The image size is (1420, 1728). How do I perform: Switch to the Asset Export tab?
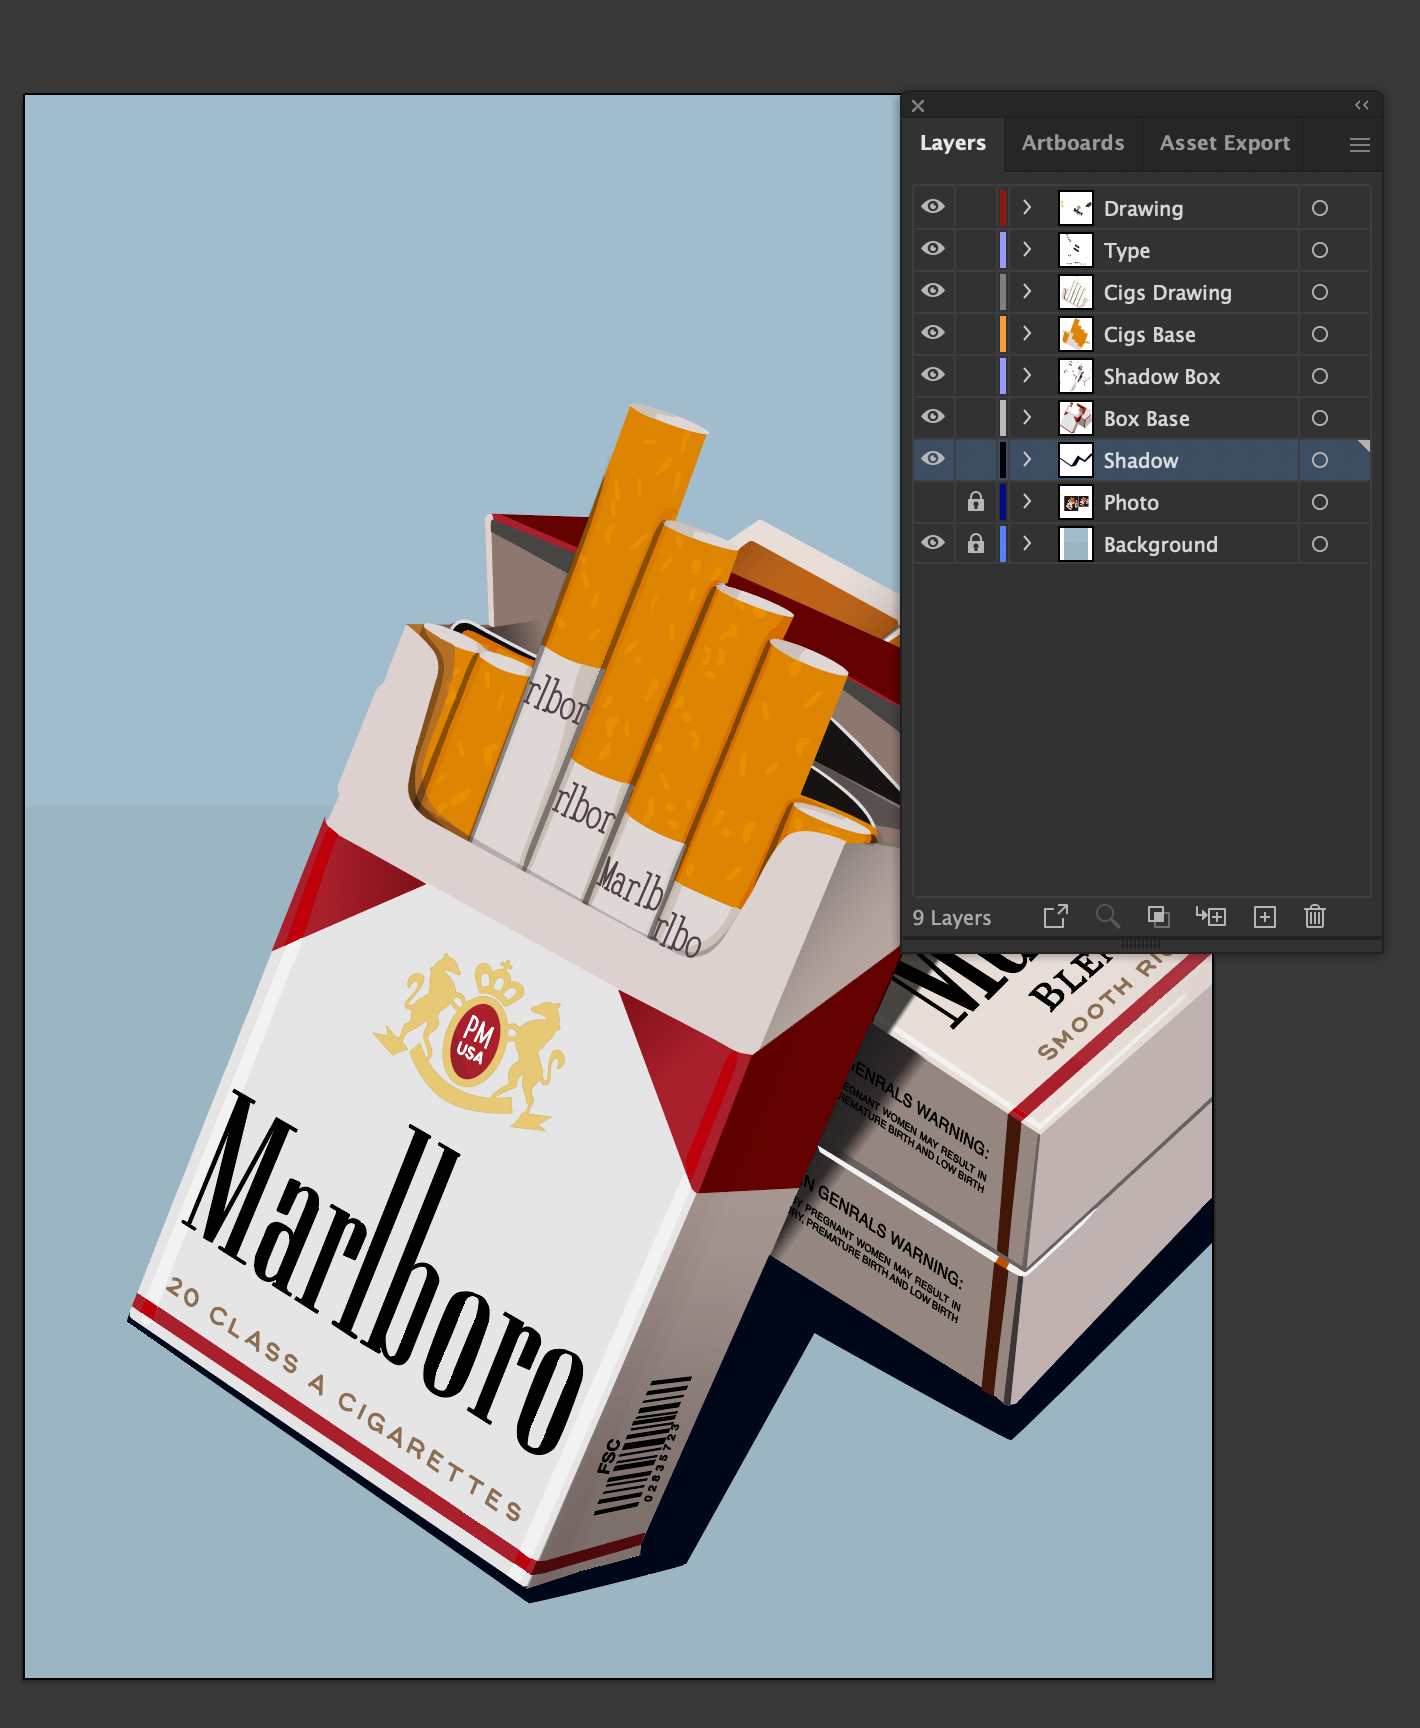pos(1225,143)
